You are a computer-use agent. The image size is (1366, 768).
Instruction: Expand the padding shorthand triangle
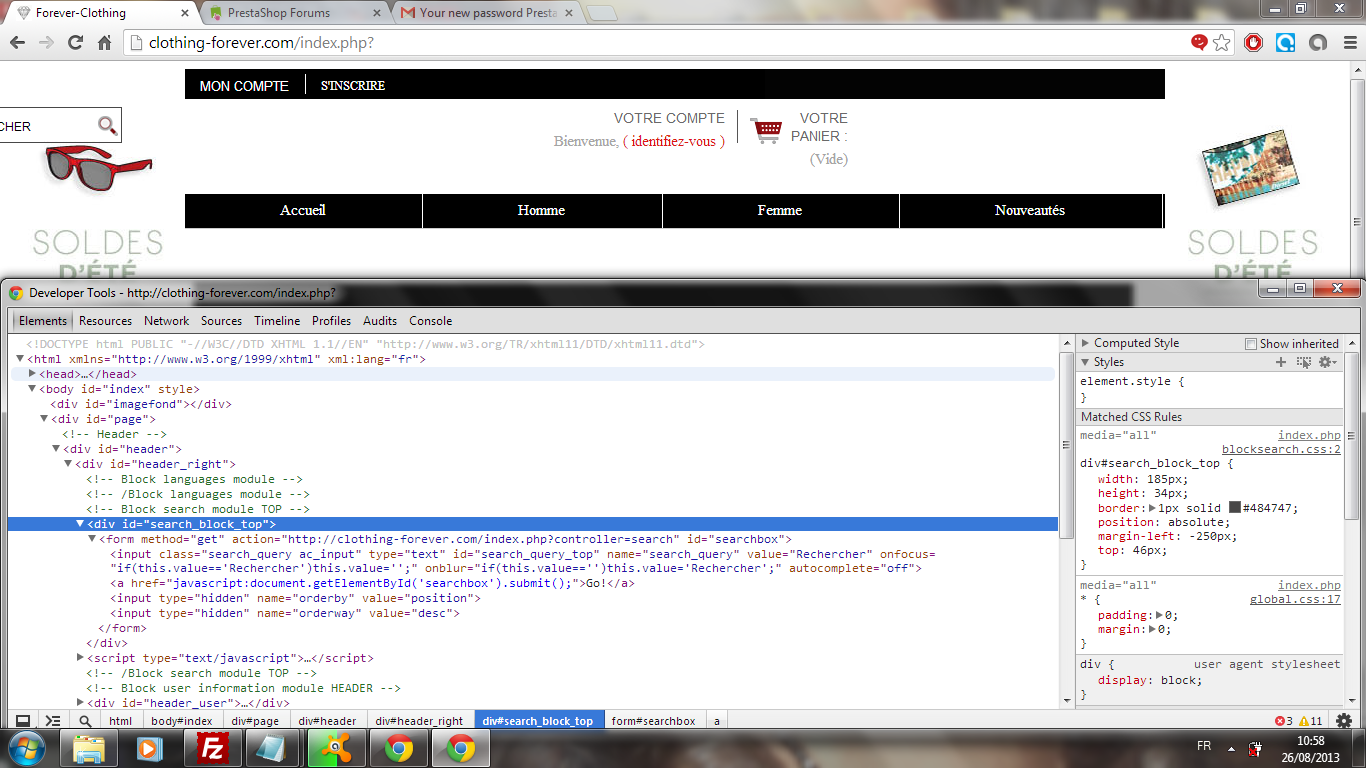[1159, 616]
